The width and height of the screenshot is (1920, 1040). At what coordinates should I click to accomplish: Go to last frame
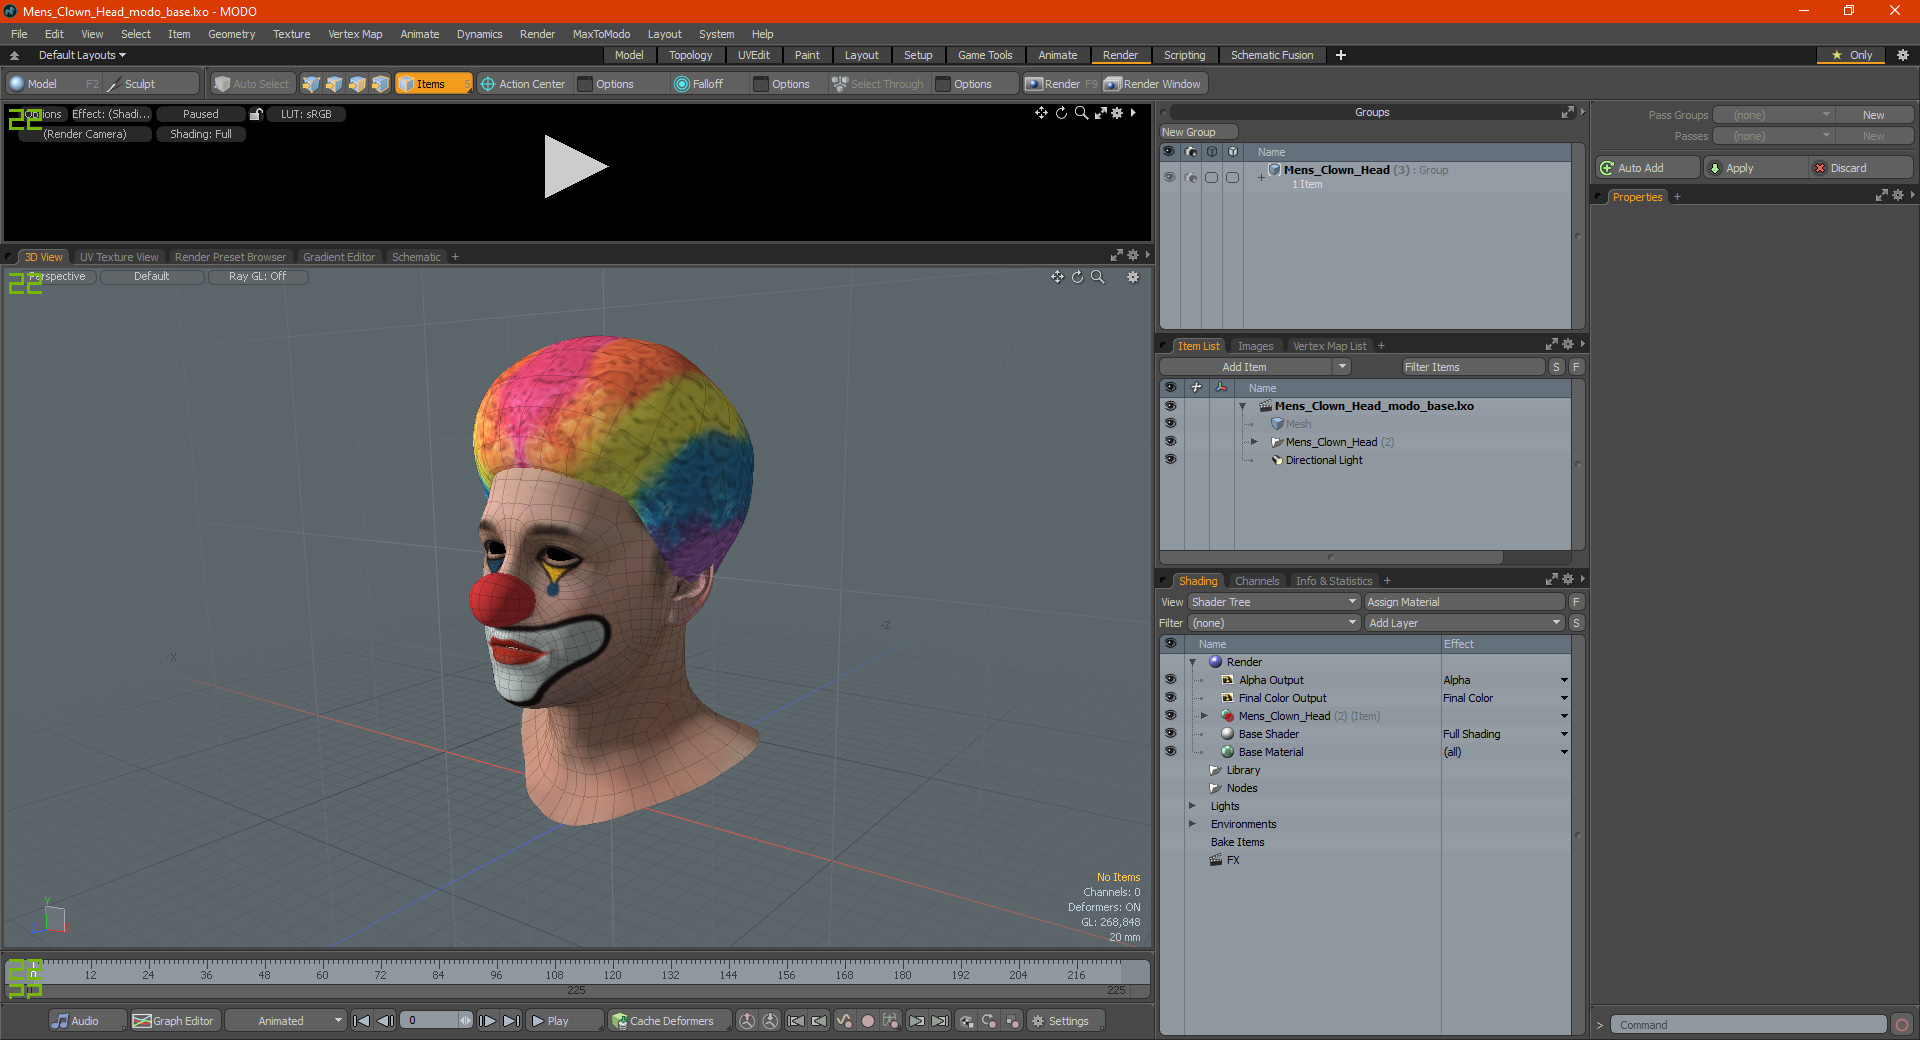click(511, 1021)
